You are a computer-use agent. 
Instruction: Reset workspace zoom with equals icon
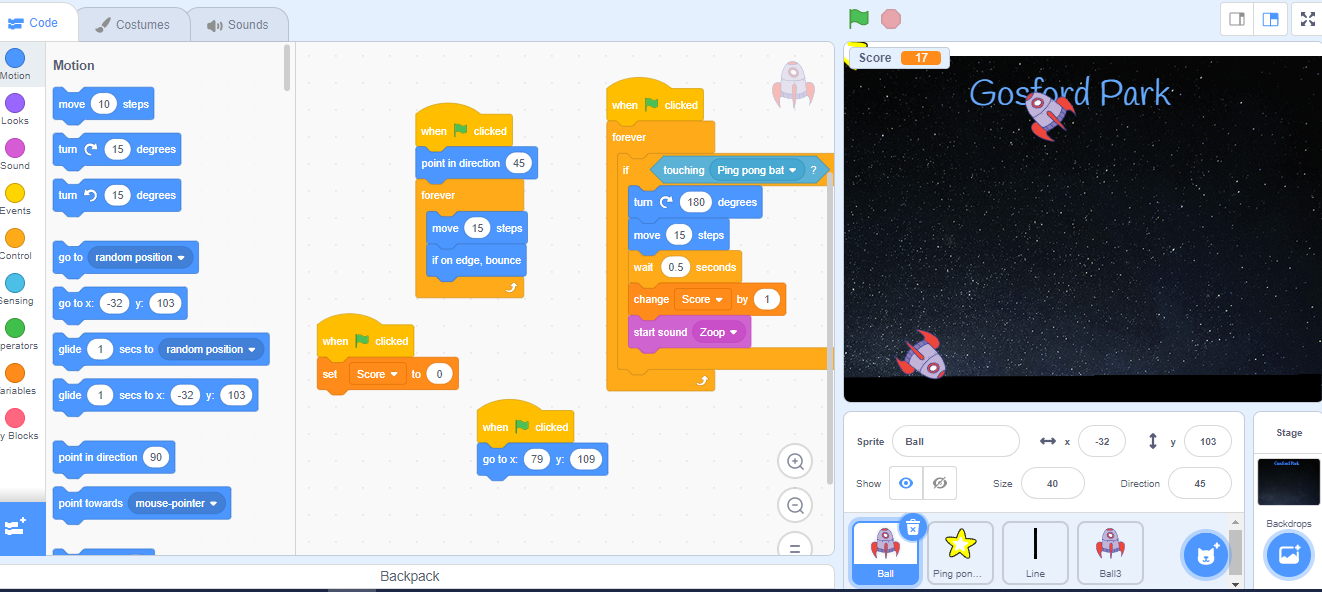[796, 545]
